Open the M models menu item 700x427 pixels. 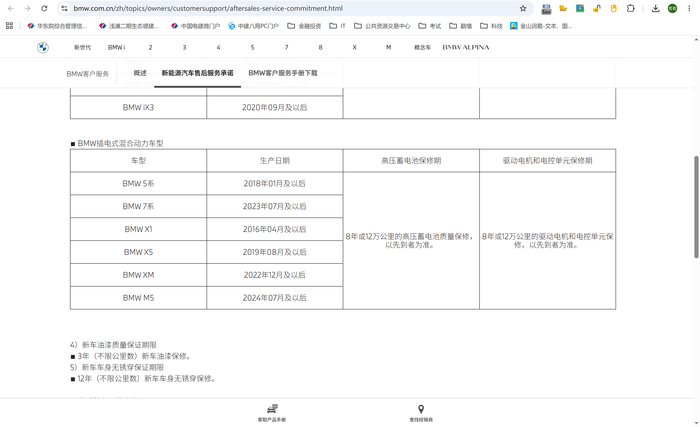pyautogui.click(x=388, y=47)
